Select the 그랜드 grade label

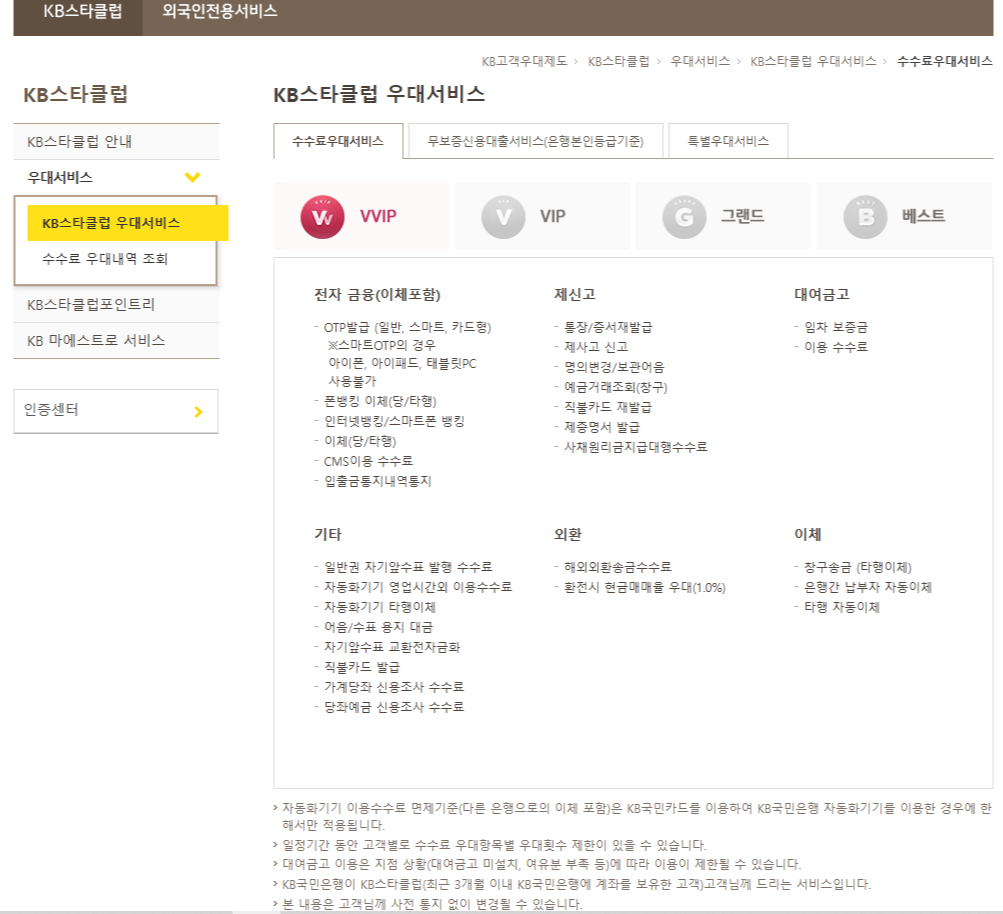point(743,216)
